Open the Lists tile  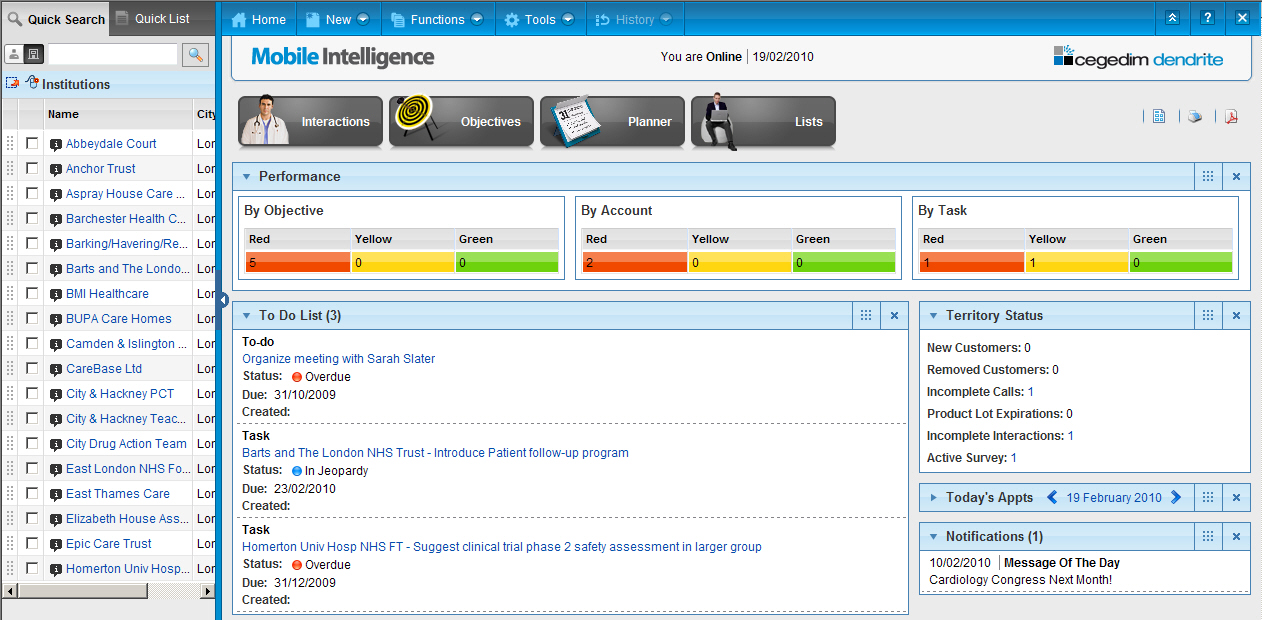click(763, 121)
